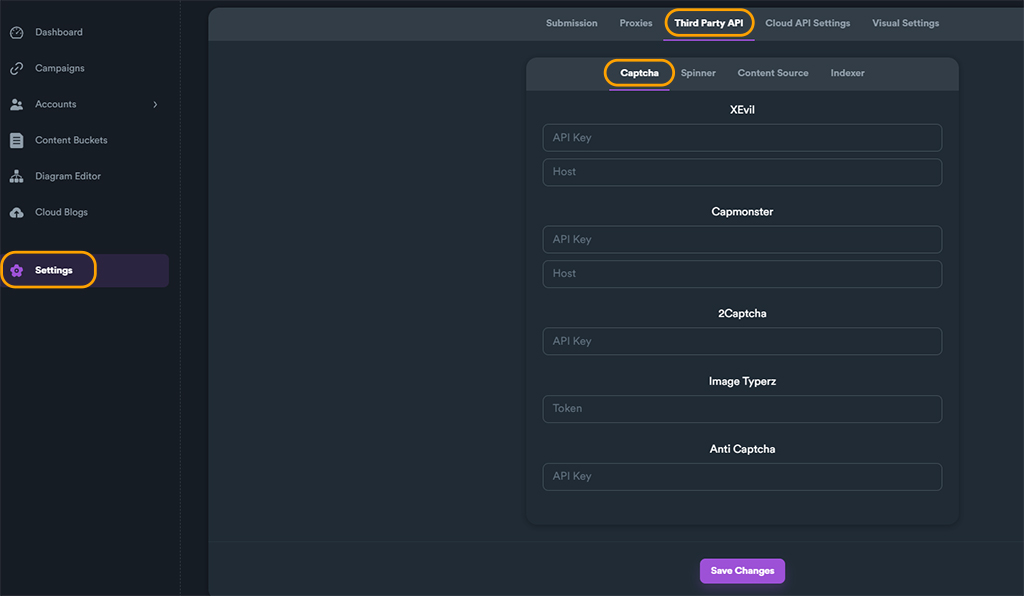The width and height of the screenshot is (1024, 596).
Task: Open the Cloud Blogs page
Action: [x=61, y=212]
